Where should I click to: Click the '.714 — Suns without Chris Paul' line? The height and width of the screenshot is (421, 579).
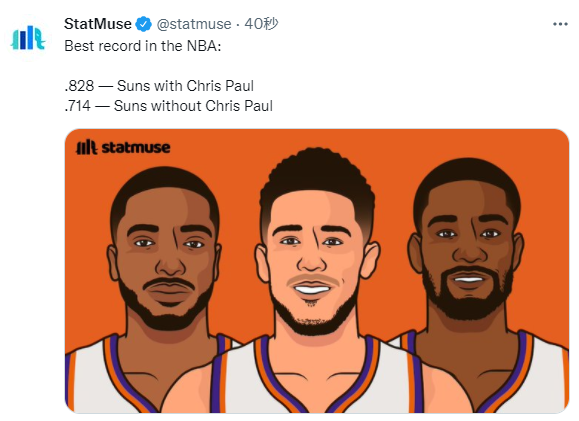168,106
